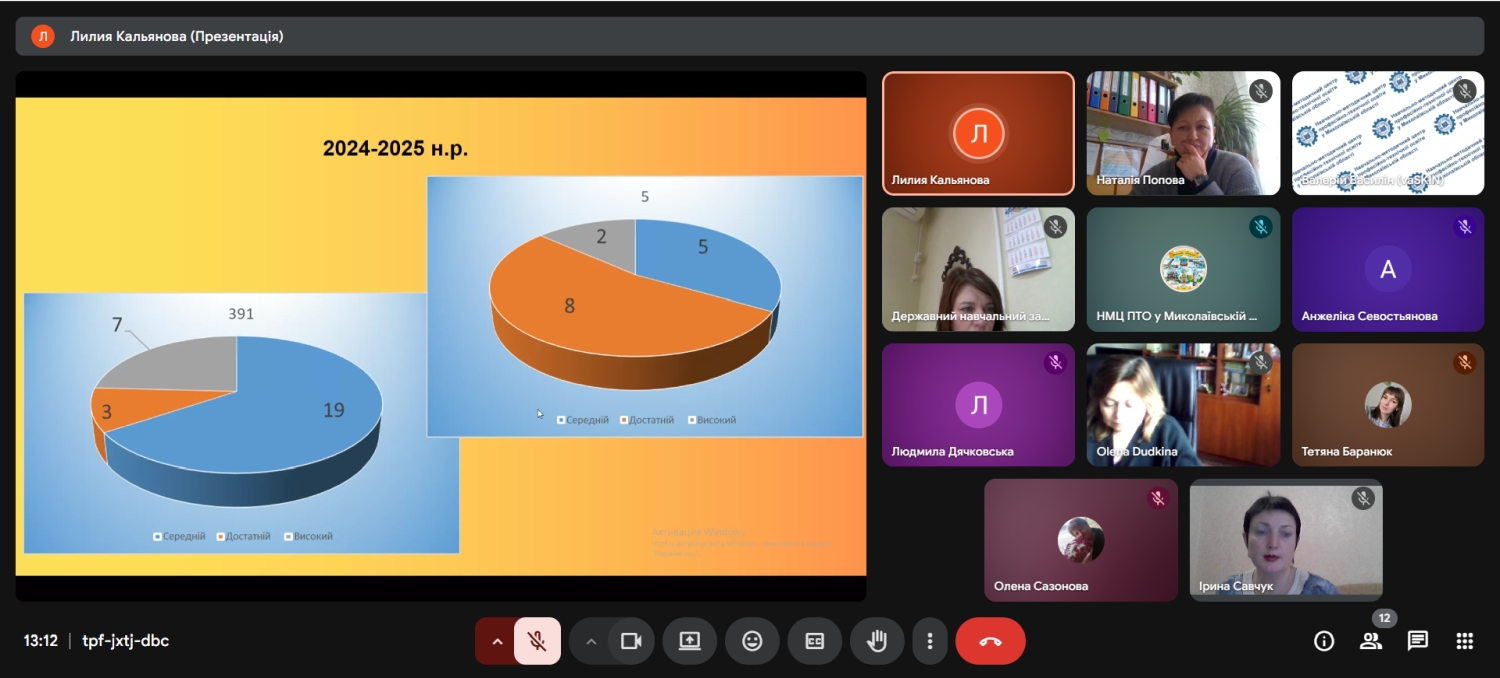Select Людмила Дячковська participant tile

point(978,405)
